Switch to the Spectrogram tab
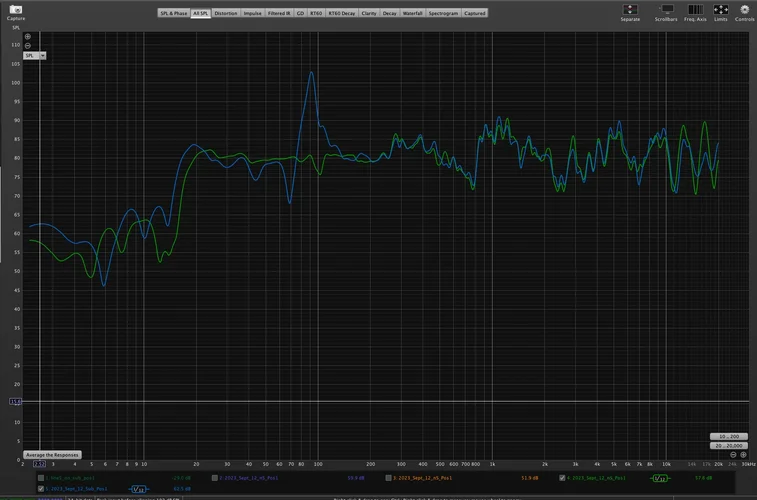Screen dimensions: 757x500 [x=444, y=13]
